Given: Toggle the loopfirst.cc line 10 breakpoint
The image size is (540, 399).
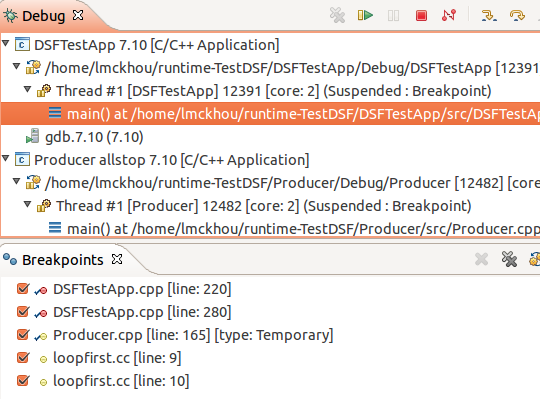Looking at the screenshot, I should pos(23,380).
